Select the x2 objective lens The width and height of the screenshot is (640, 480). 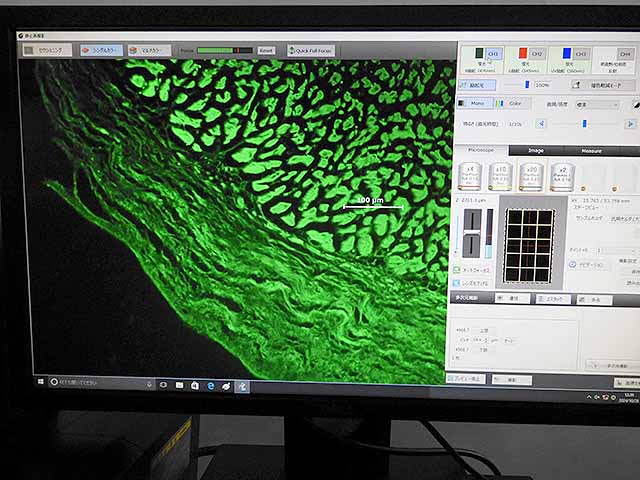click(x=562, y=176)
